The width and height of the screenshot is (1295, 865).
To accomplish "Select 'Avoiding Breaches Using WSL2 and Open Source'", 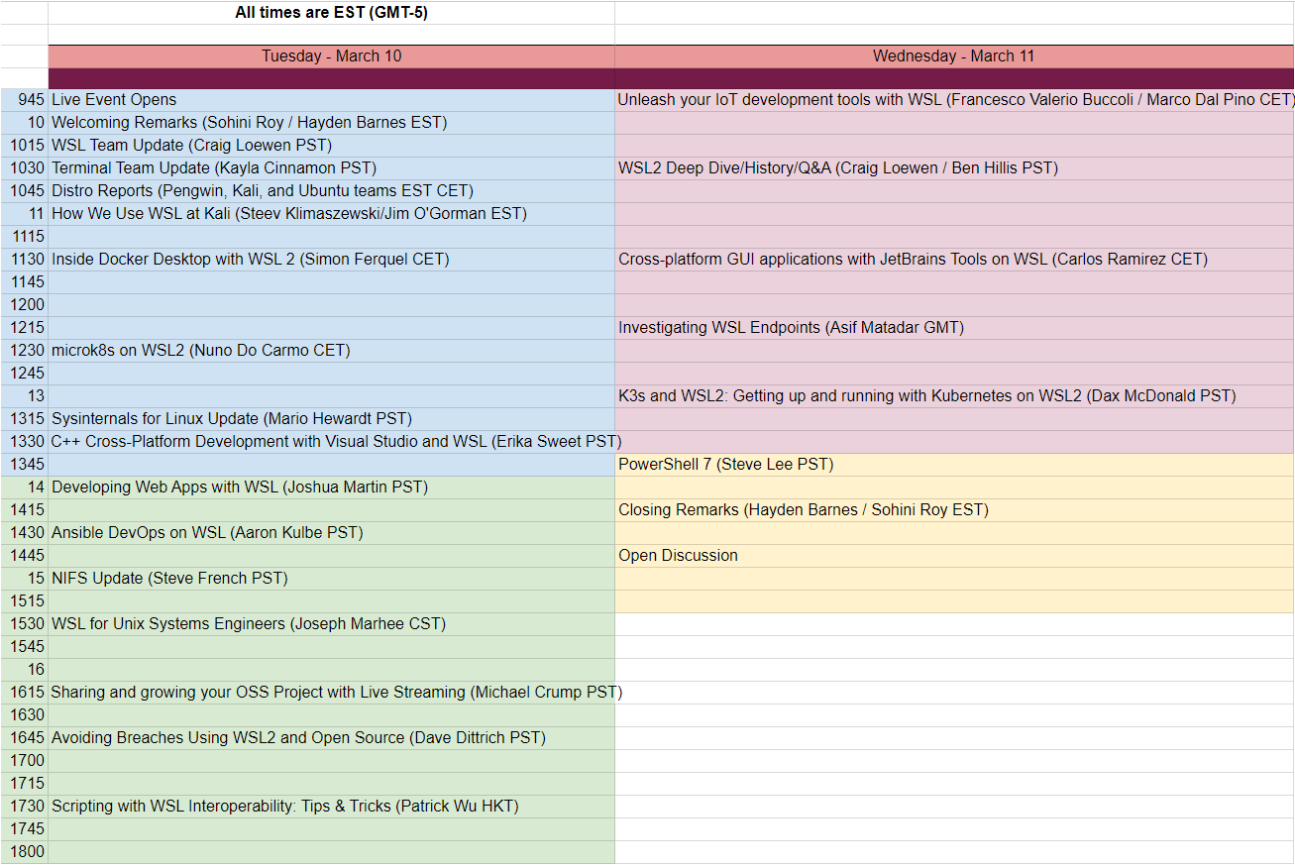I will point(331,738).
